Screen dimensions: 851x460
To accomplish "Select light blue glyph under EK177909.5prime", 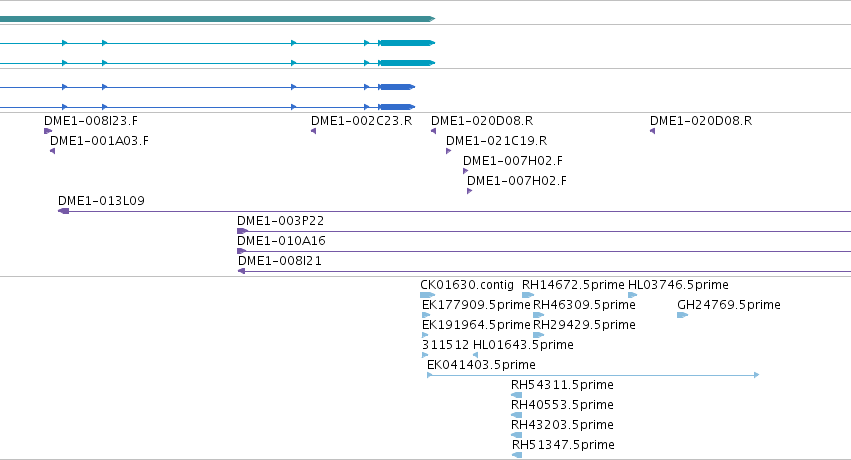I will point(426,315).
